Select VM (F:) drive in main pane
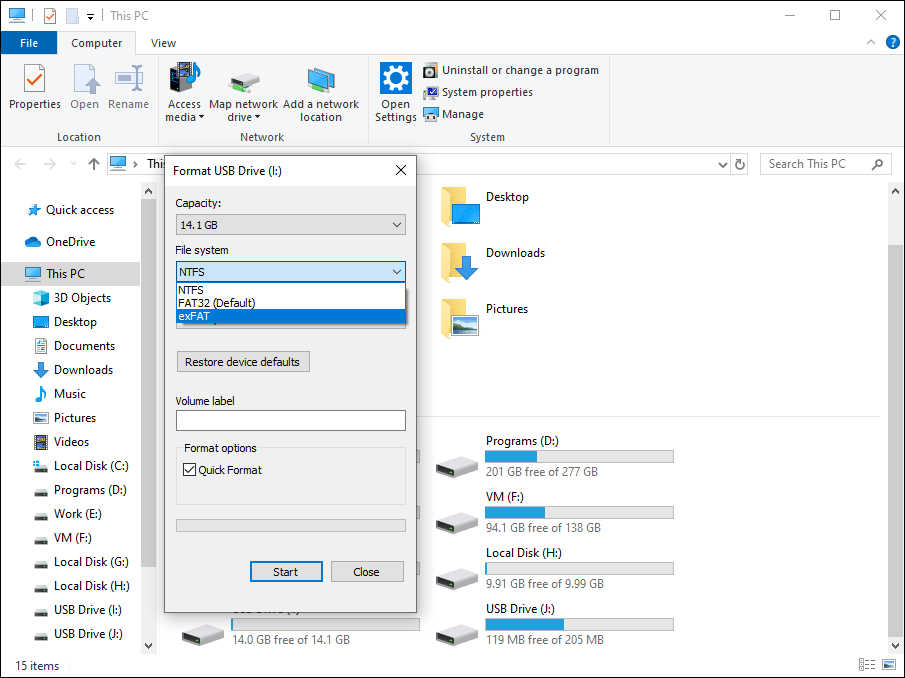 [x=554, y=512]
